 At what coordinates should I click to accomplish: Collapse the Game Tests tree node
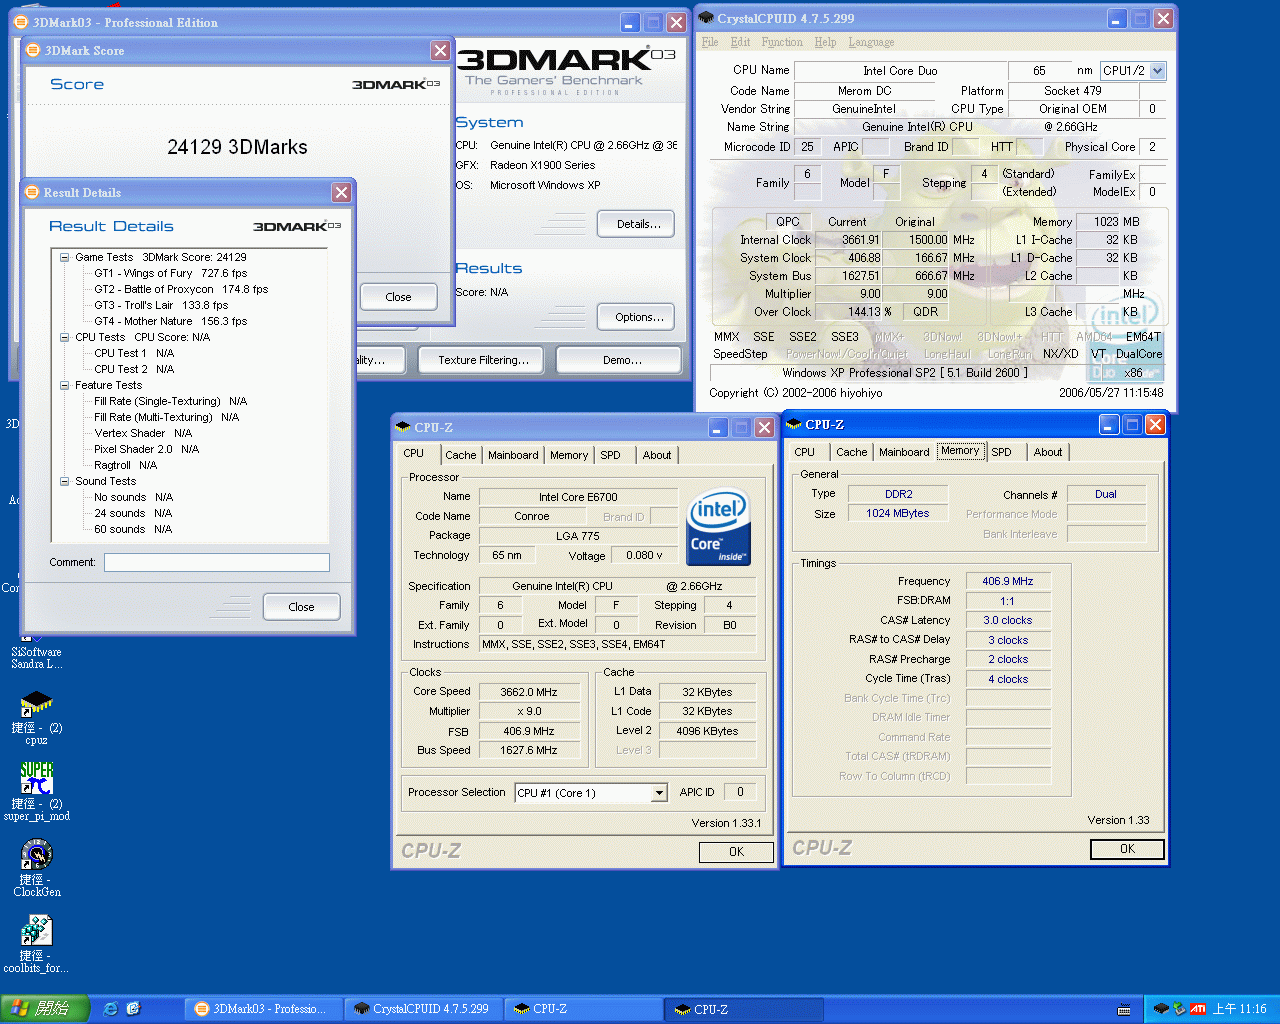pos(64,257)
